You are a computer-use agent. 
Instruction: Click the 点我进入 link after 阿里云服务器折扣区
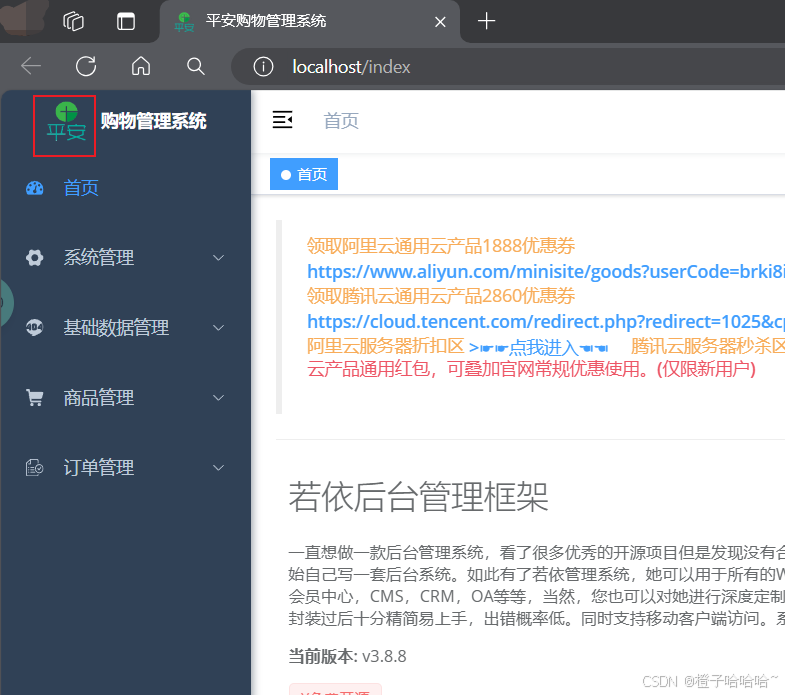539,346
